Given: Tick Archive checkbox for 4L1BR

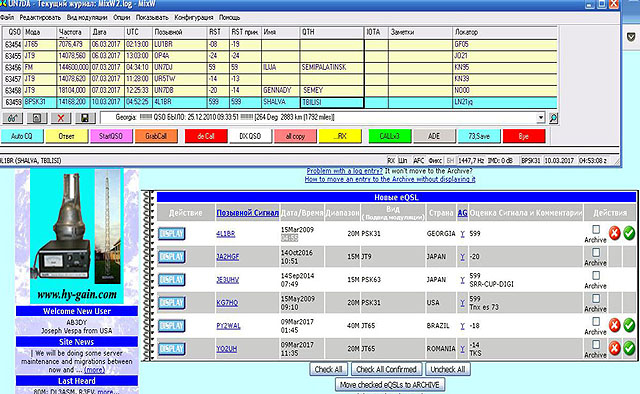Looking at the screenshot, I should pos(596,229).
